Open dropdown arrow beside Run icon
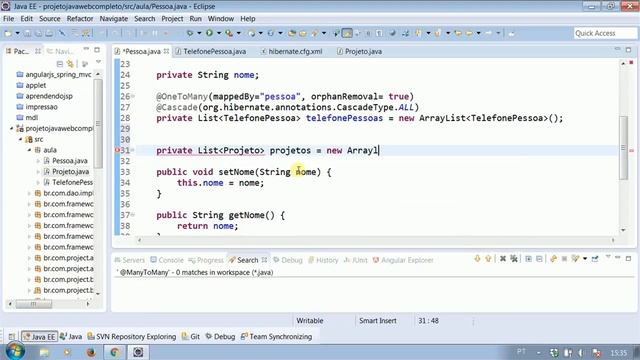The height and width of the screenshot is (360, 640). 219,33
